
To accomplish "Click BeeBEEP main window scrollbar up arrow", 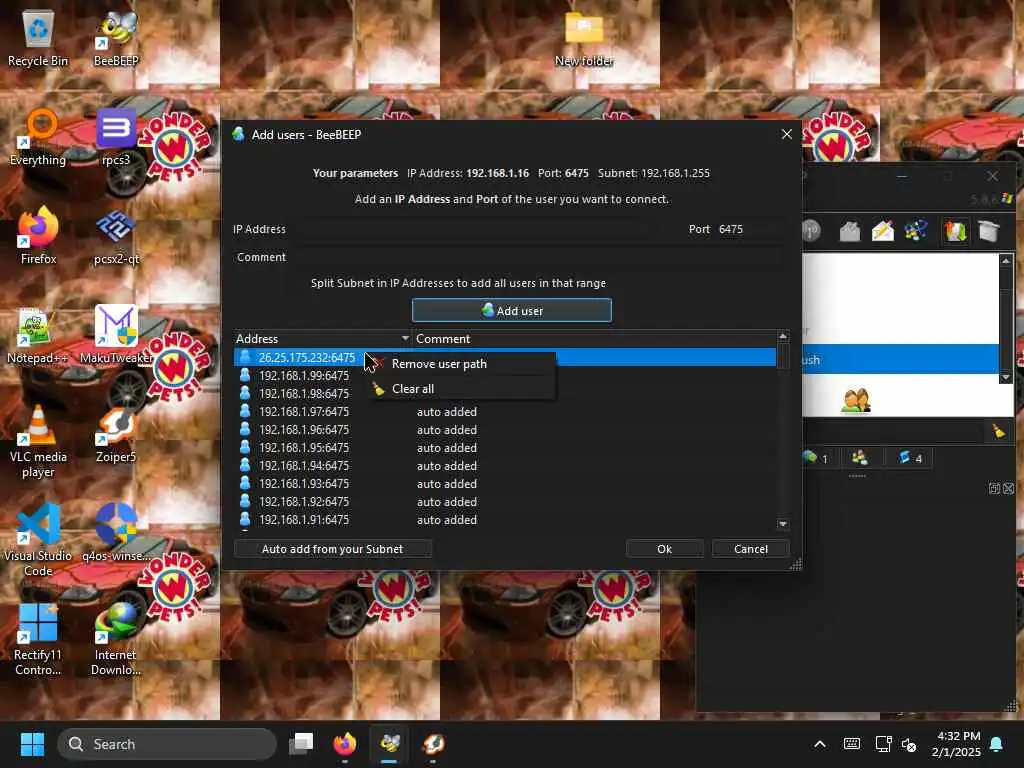I will click(1006, 261).
